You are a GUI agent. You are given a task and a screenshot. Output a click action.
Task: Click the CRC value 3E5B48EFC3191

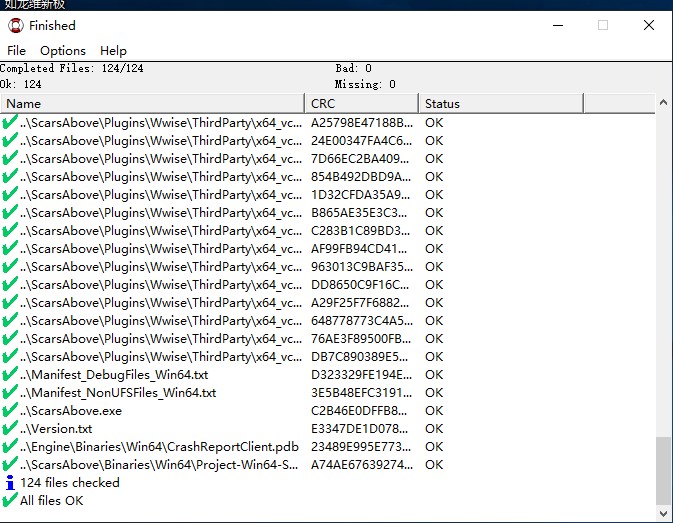(361, 393)
